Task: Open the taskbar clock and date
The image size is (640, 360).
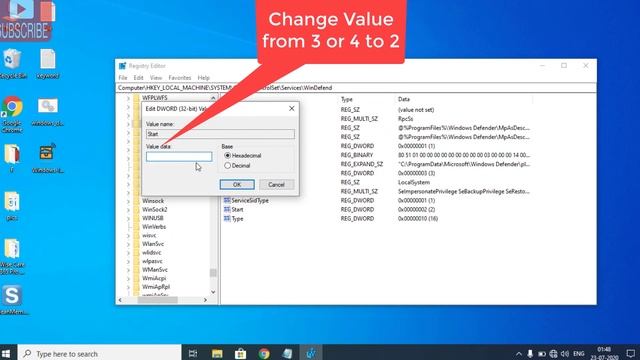Action: [x=604, y=353]
